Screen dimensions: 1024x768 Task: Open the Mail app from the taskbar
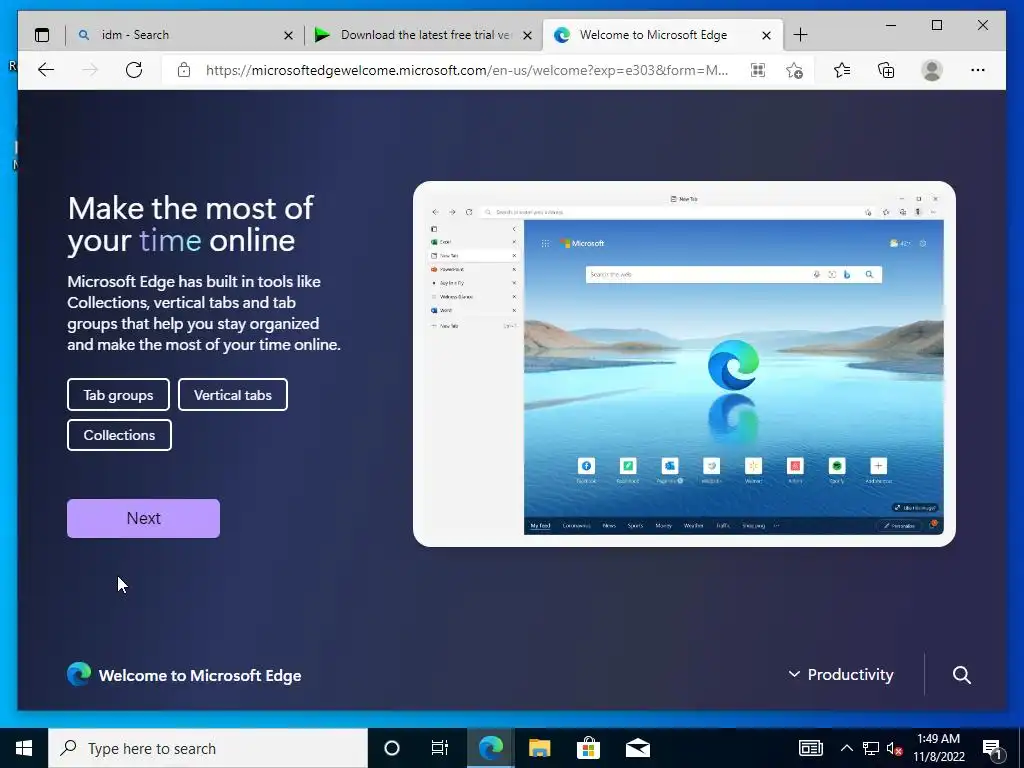point(637,748)
